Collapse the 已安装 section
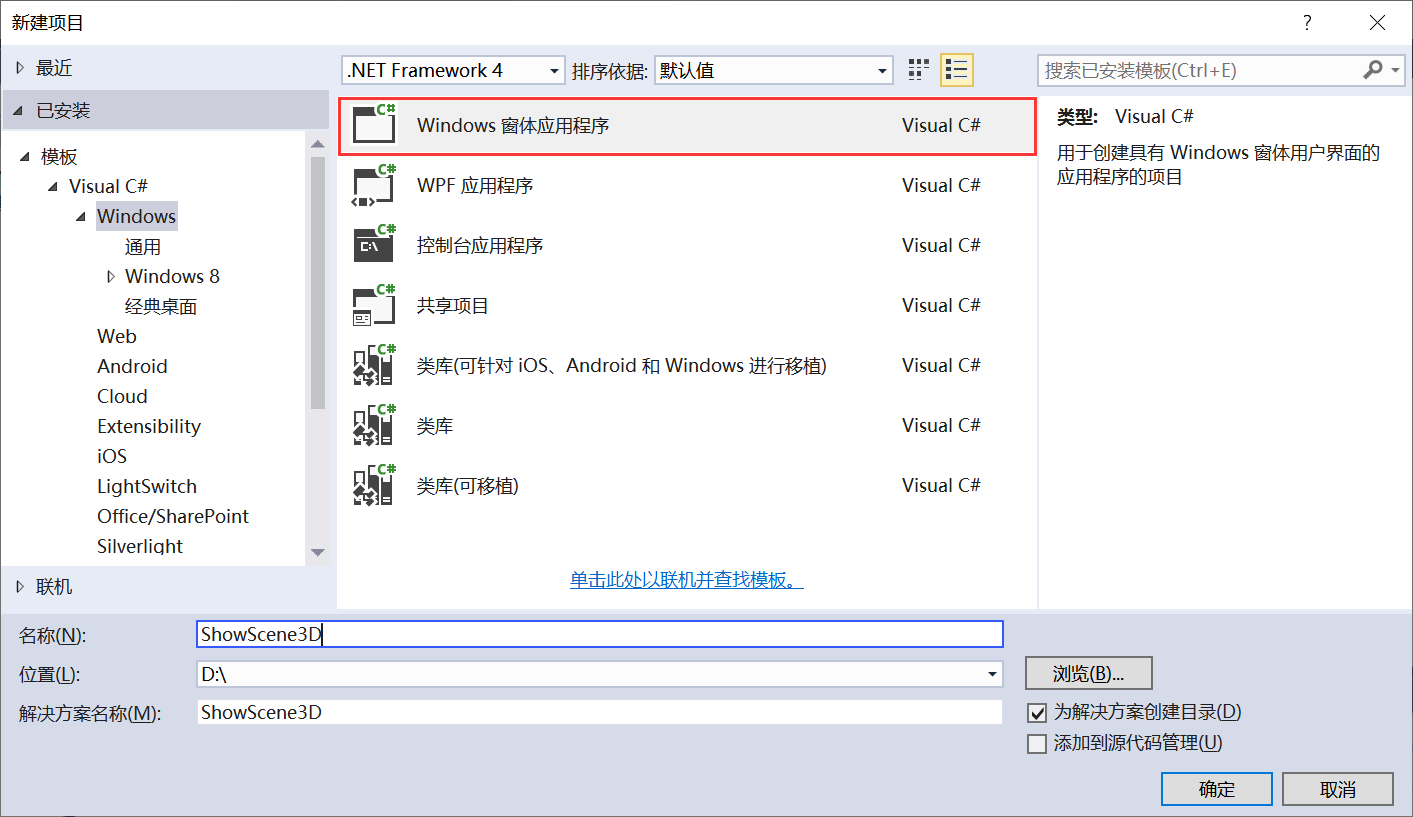The height and width of the screenshot is (817, 1413). 20,111
